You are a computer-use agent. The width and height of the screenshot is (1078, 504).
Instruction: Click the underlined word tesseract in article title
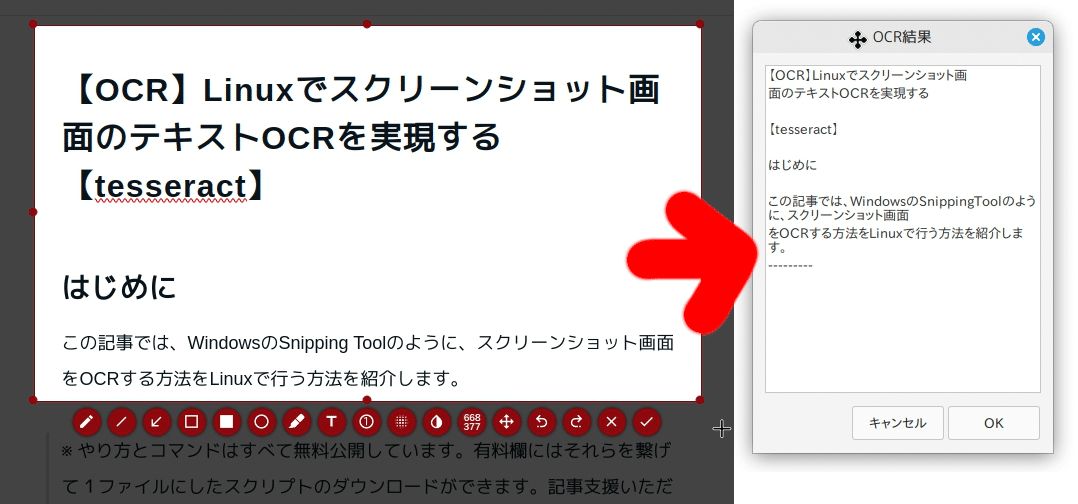[x=170, y=186]
